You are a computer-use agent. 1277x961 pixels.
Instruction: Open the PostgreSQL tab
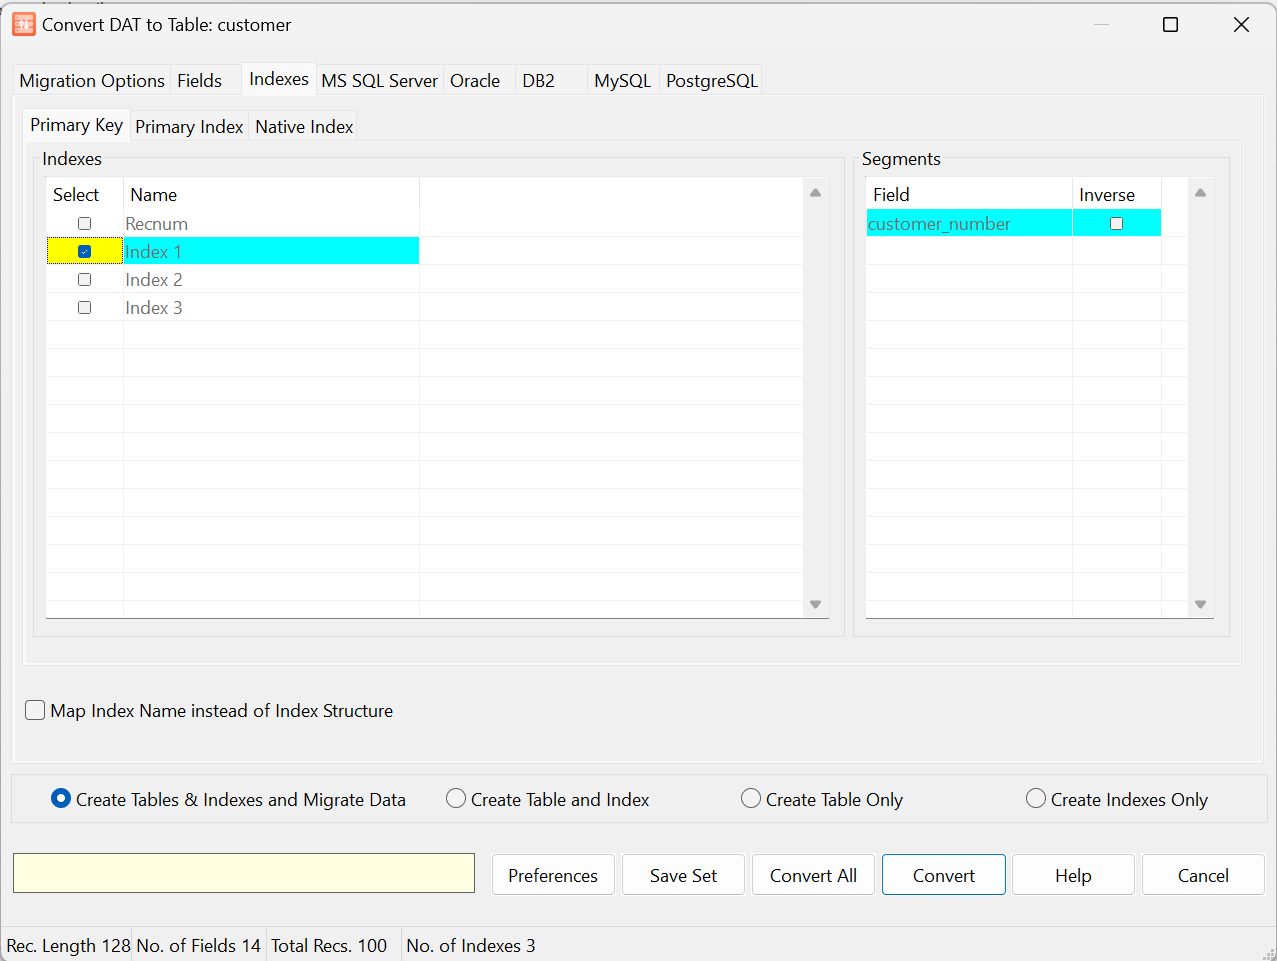pyautogui.click(x=711, y=81)
